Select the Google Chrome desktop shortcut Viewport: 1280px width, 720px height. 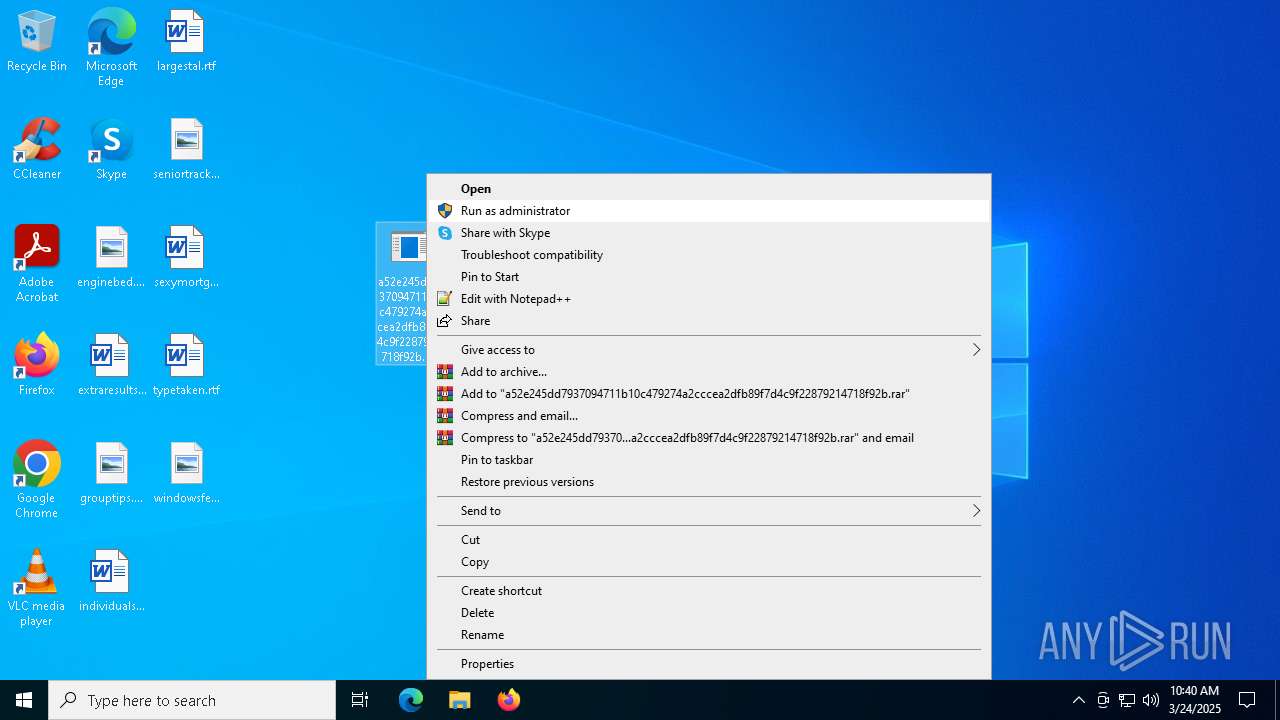point(37,480)
